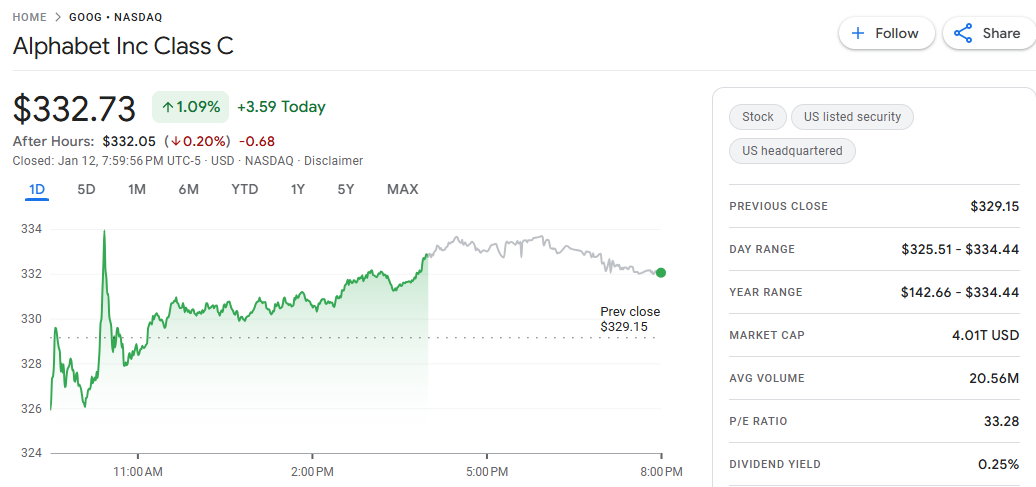This screenshot has width=1036, height=487.
Task: Click the green up-arrow percent badge
Action: [191, 107]
